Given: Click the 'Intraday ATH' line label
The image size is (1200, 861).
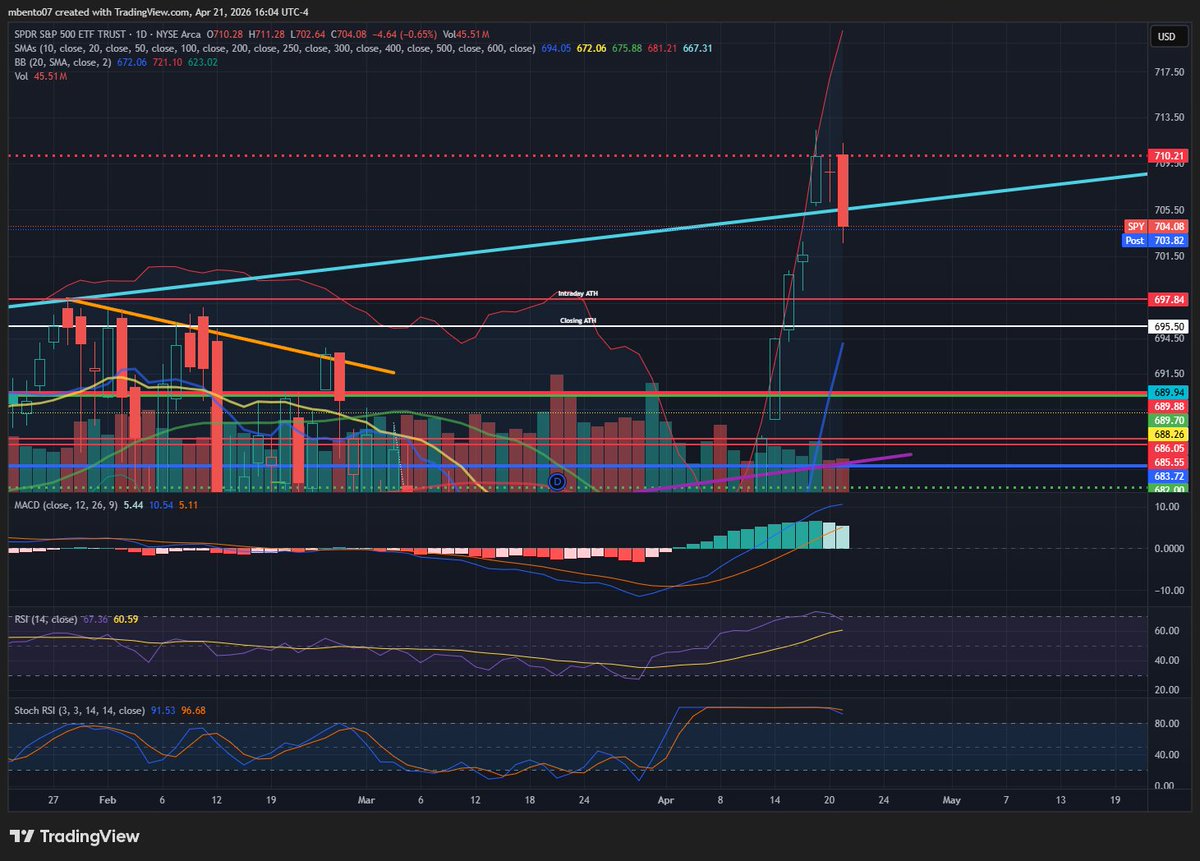Looking at the screenshot, I should click(x=577, y=294).
